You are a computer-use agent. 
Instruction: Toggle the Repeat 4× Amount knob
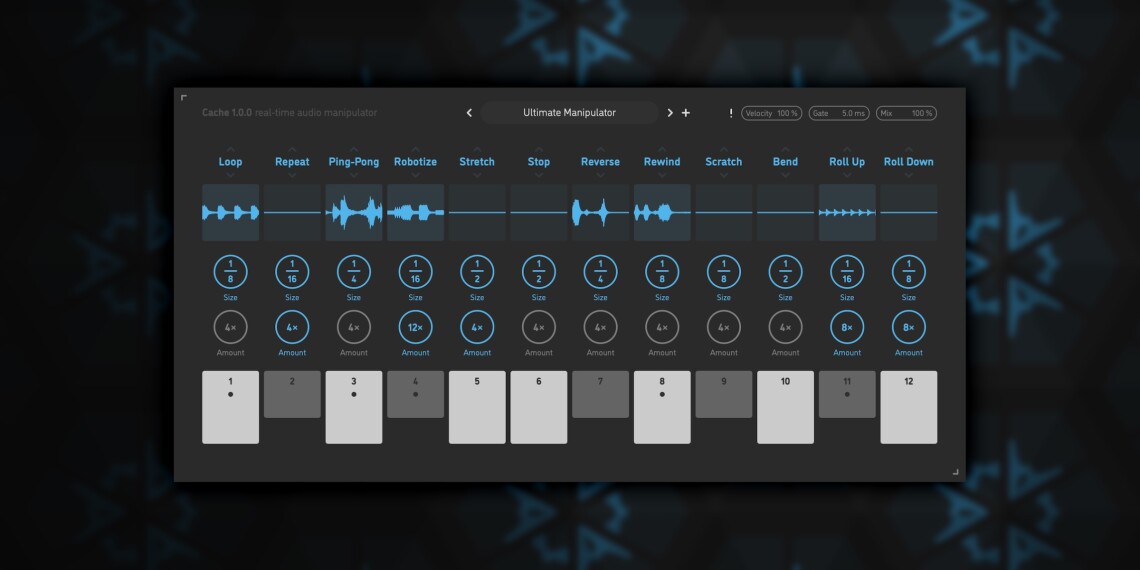(x=292, y=327)
